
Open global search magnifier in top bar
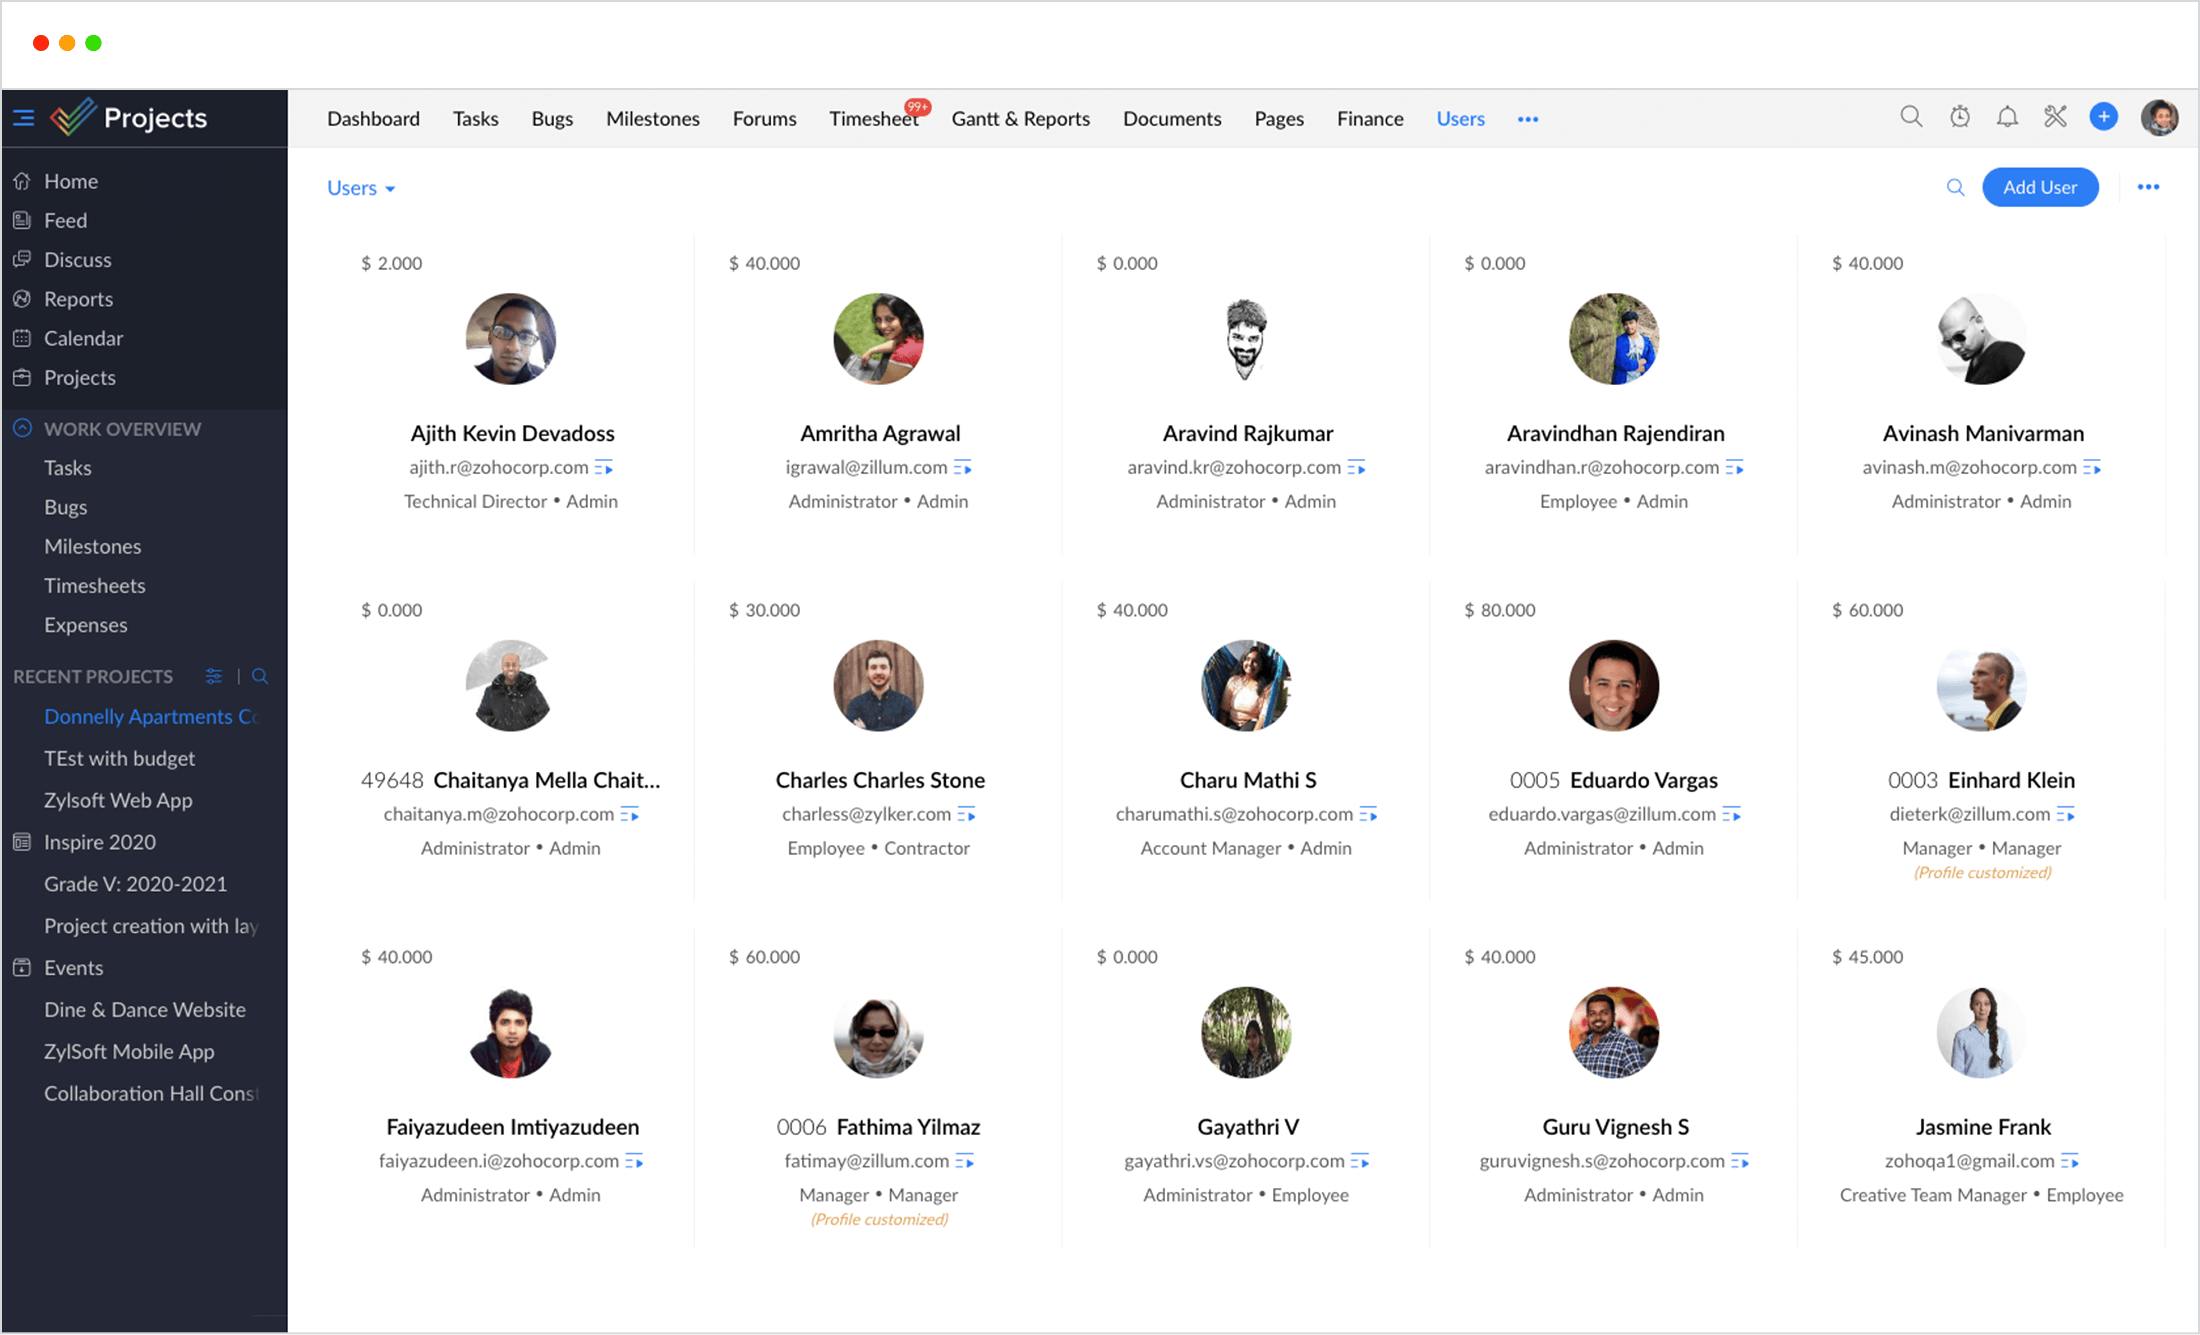coord(1911,117)
